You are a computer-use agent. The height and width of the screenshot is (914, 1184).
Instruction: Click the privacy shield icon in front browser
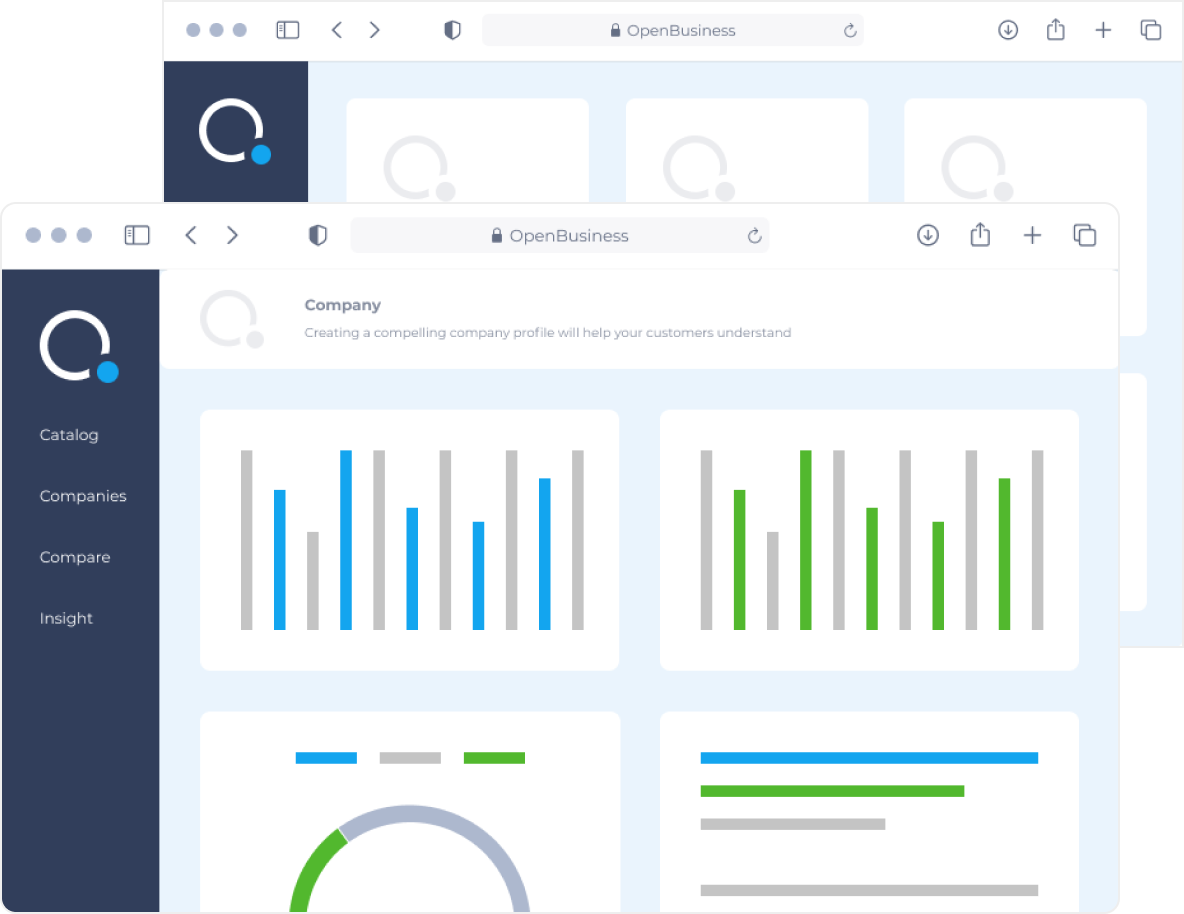pyautogui.click(x=318, y=236)
